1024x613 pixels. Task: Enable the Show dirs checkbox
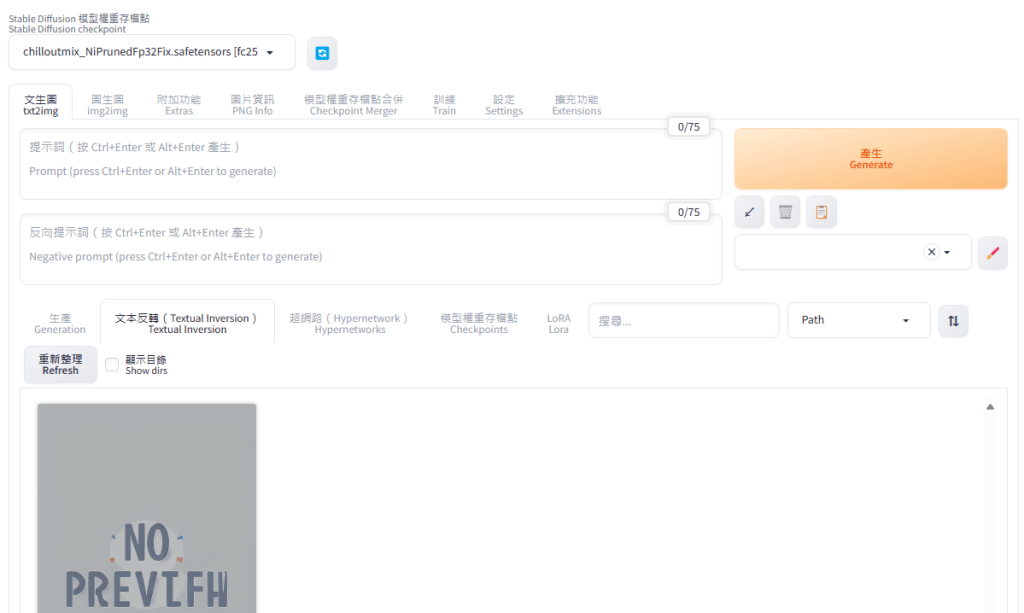pos(112,364)
